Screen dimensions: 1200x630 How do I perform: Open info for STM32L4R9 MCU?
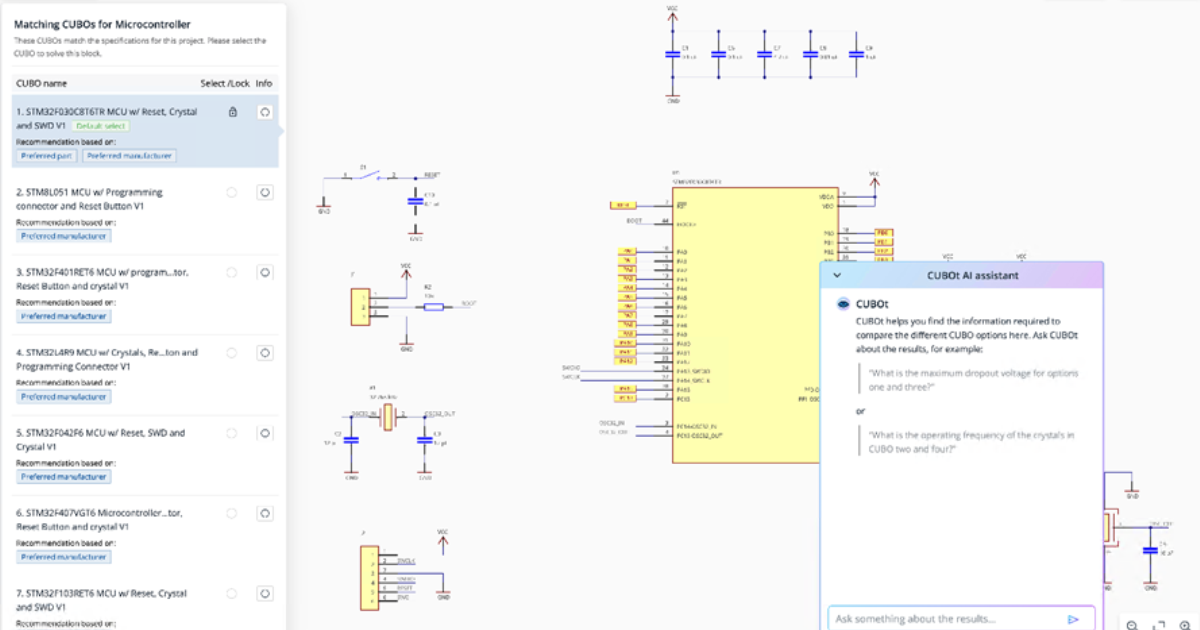(265, 352)
